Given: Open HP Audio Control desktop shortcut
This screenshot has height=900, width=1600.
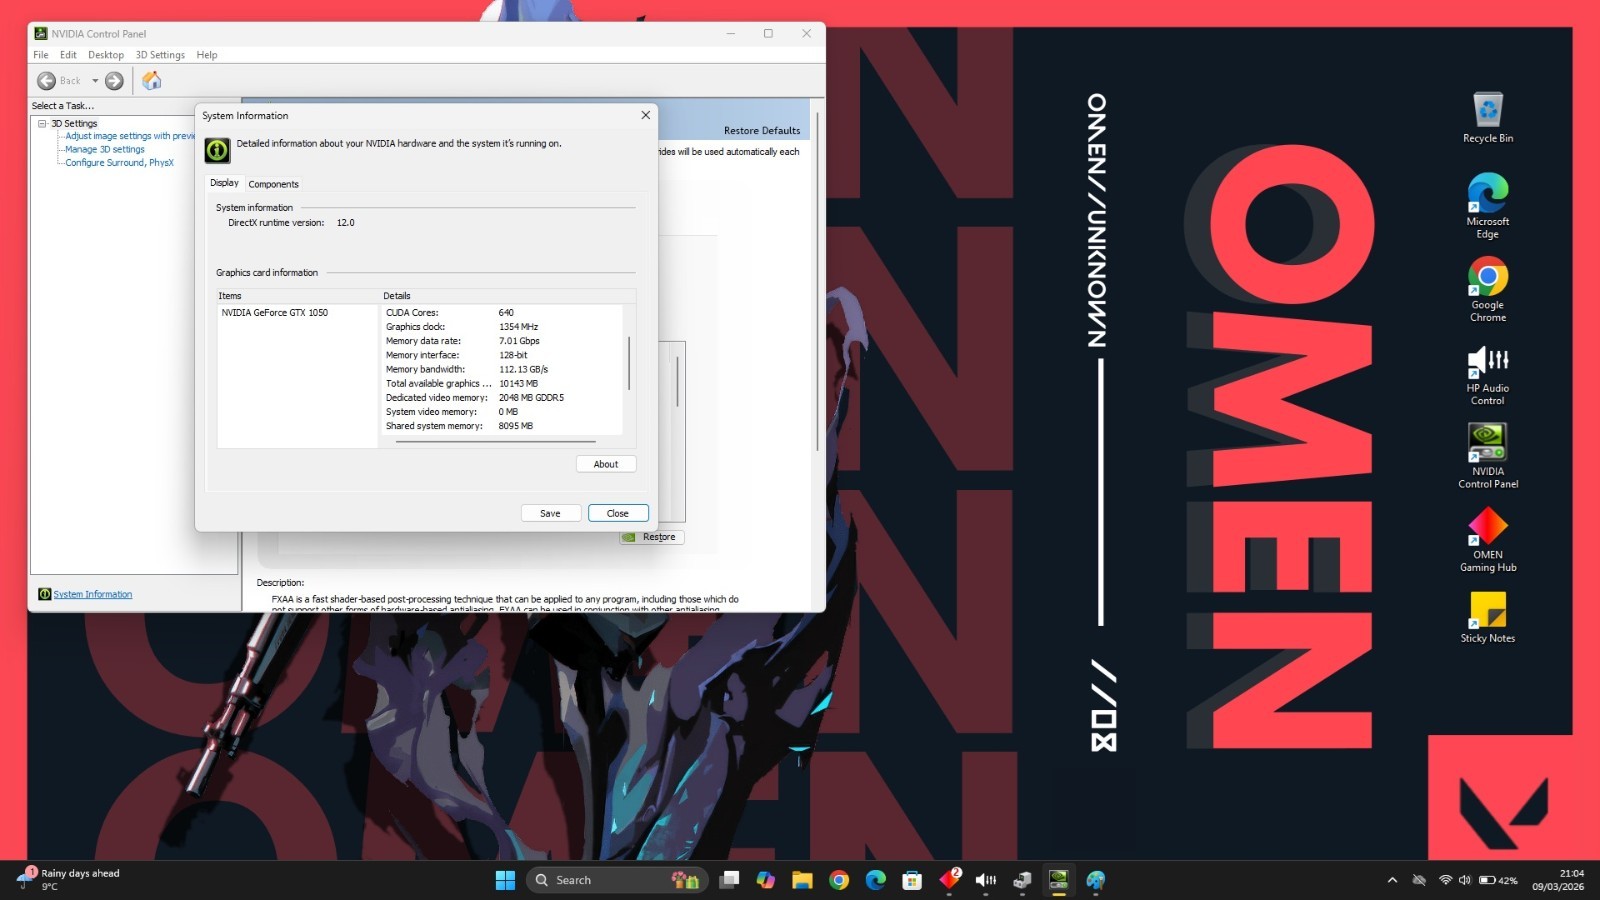Looking at the screenshot, I should (x=1488, y=374).
